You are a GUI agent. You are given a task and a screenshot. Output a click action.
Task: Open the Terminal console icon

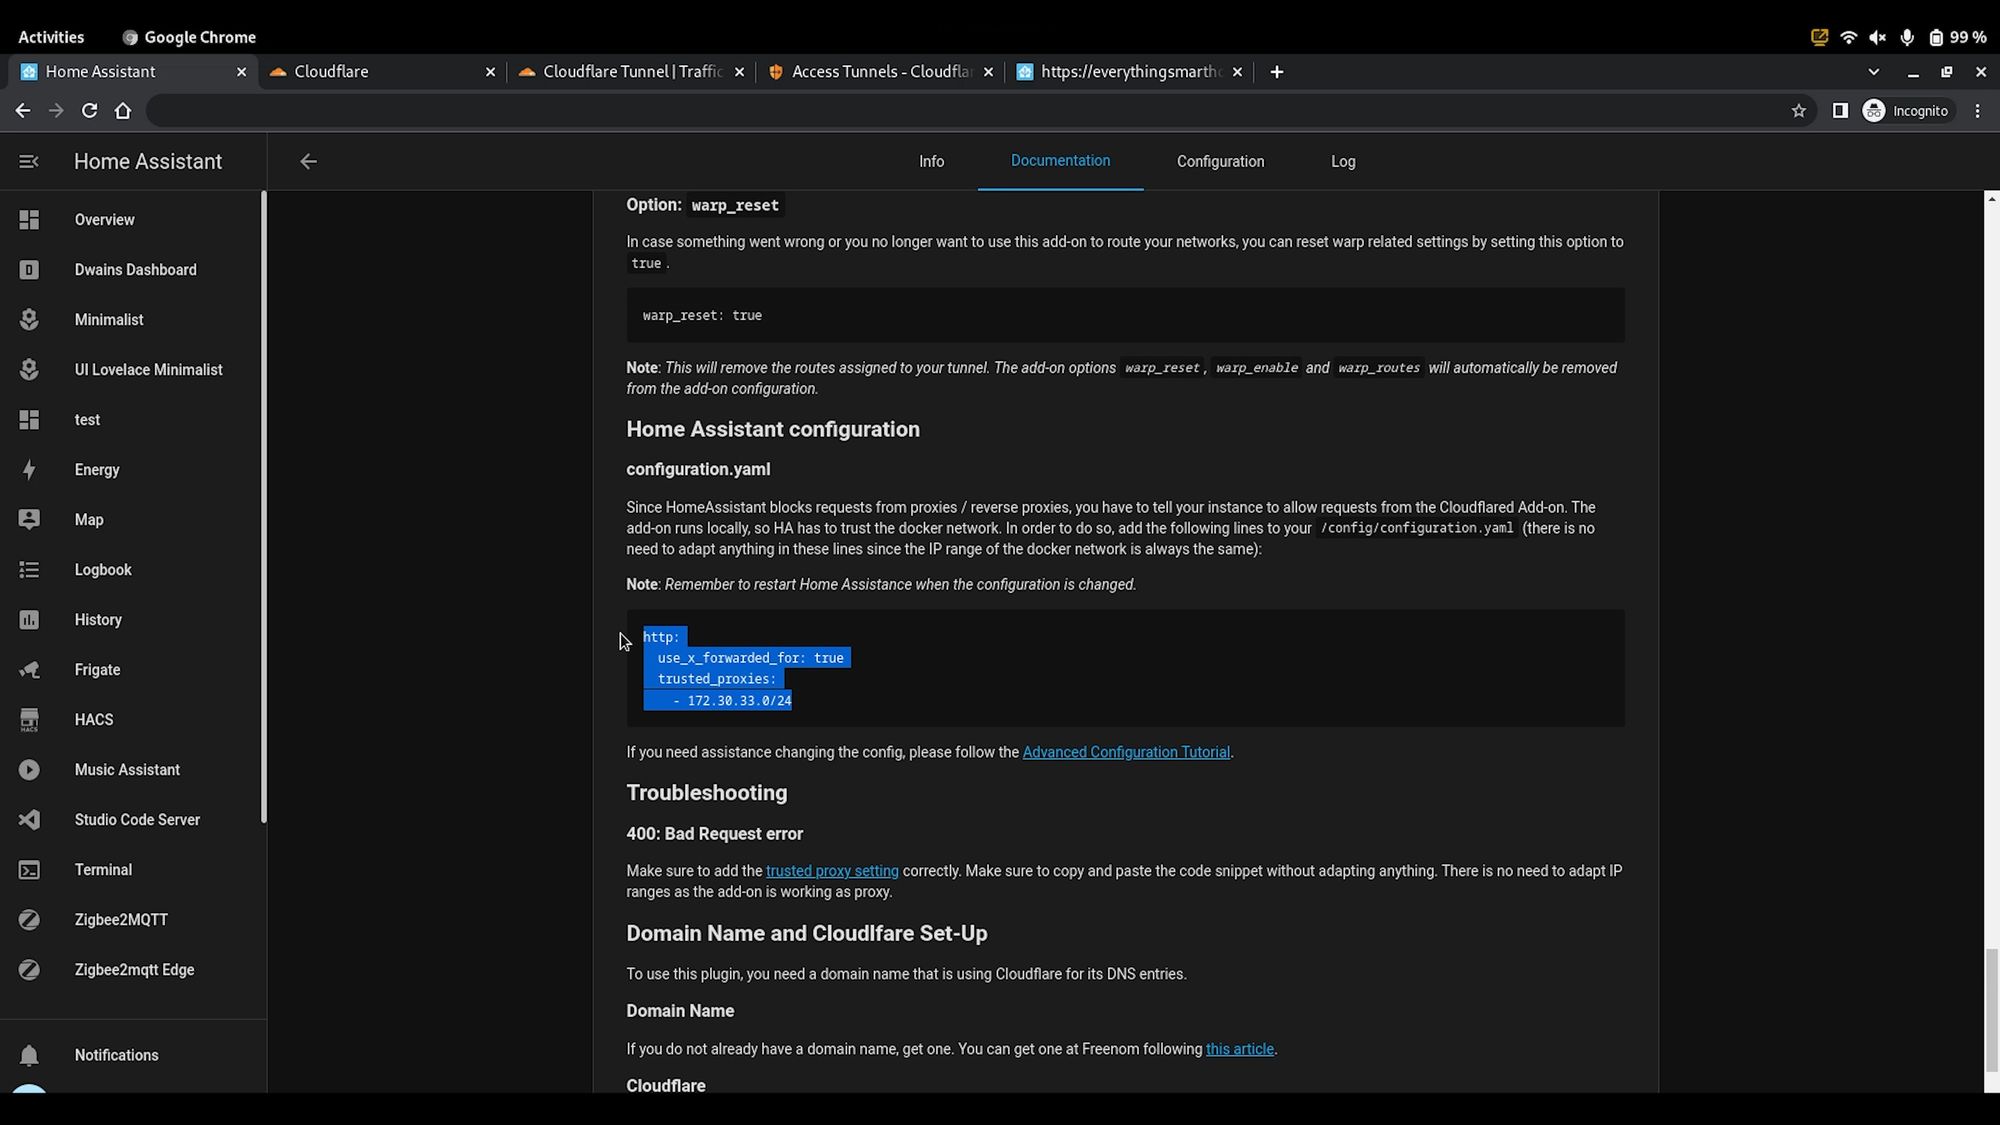click(29, 870)
